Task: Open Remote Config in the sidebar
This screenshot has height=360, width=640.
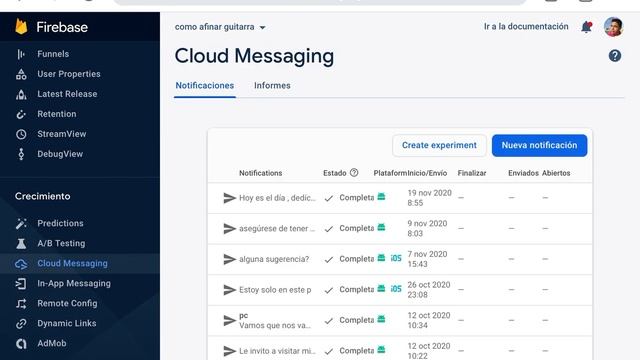Action: 67,303
